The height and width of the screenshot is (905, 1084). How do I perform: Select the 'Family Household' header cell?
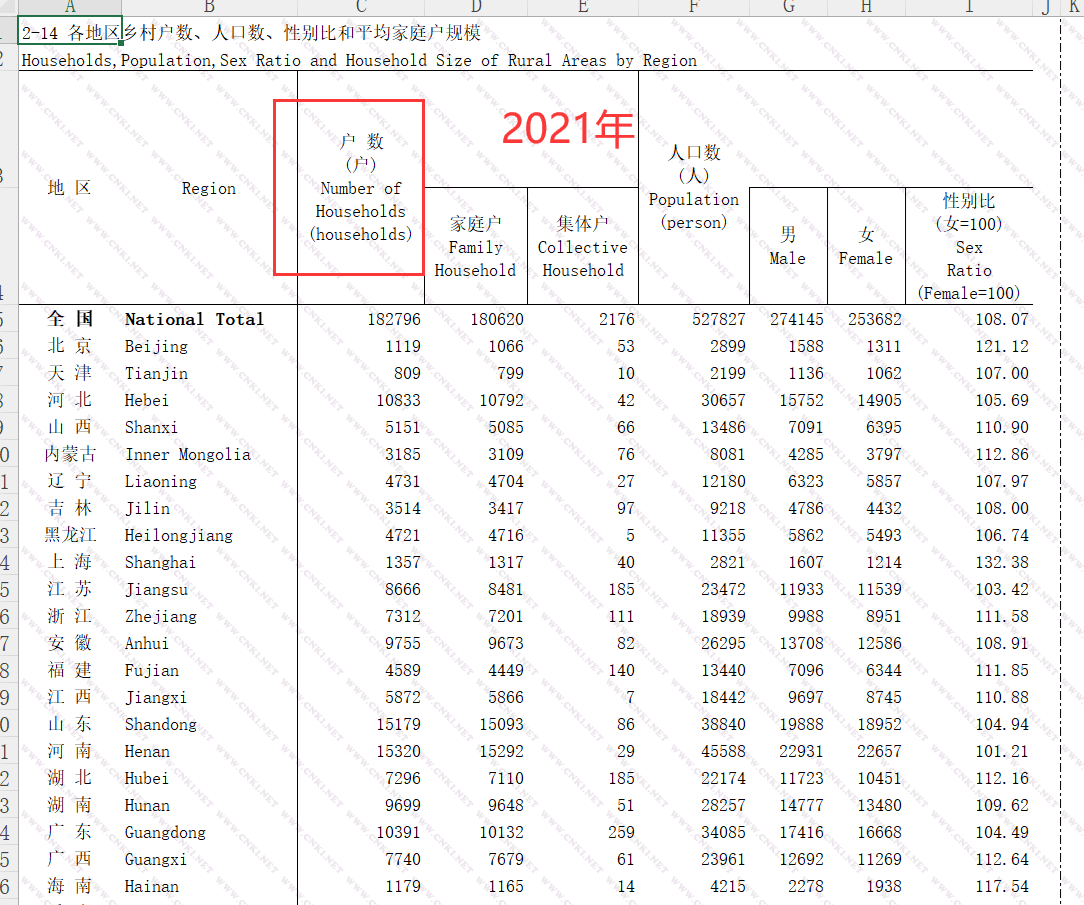pos(476,246)
